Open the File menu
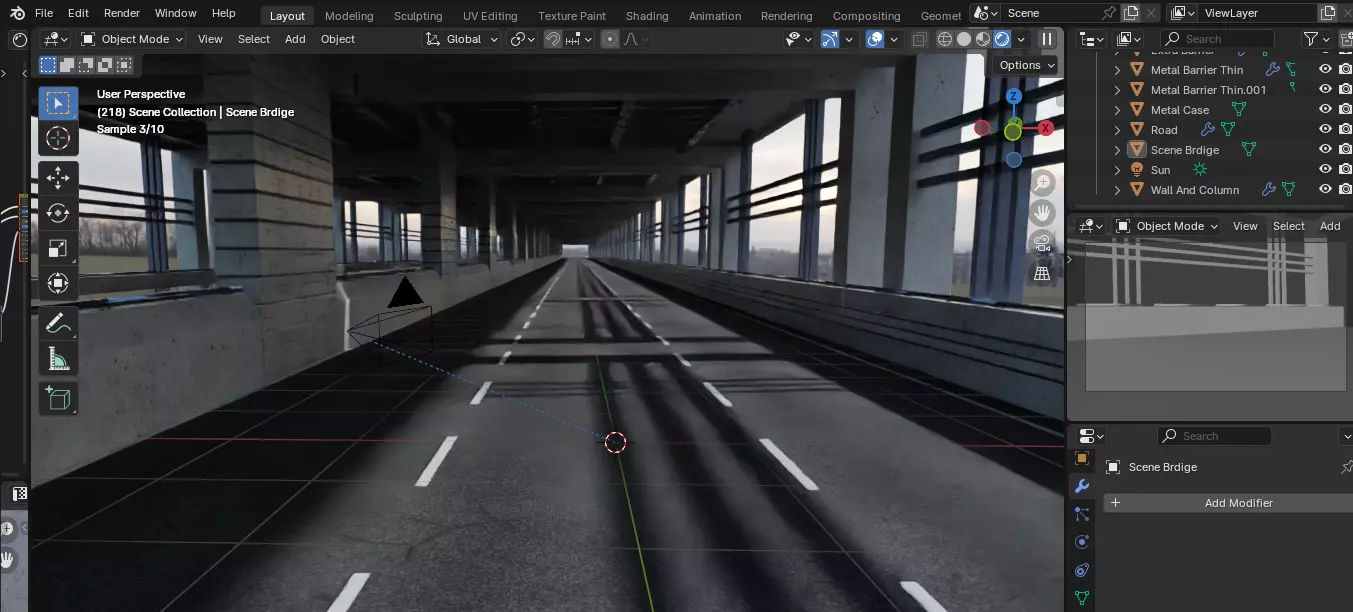Image resolution: width=1353 pixels, height=612 pixels. coord(44,13)
